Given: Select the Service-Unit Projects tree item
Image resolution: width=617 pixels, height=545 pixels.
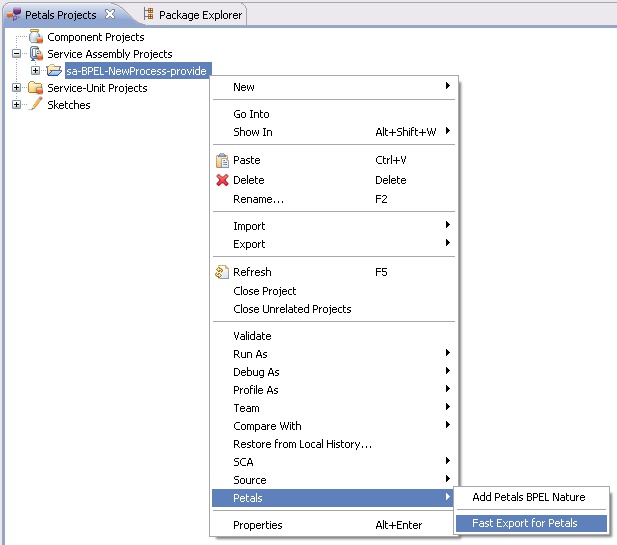Looking at the screenshot, I should click(97, 88).
